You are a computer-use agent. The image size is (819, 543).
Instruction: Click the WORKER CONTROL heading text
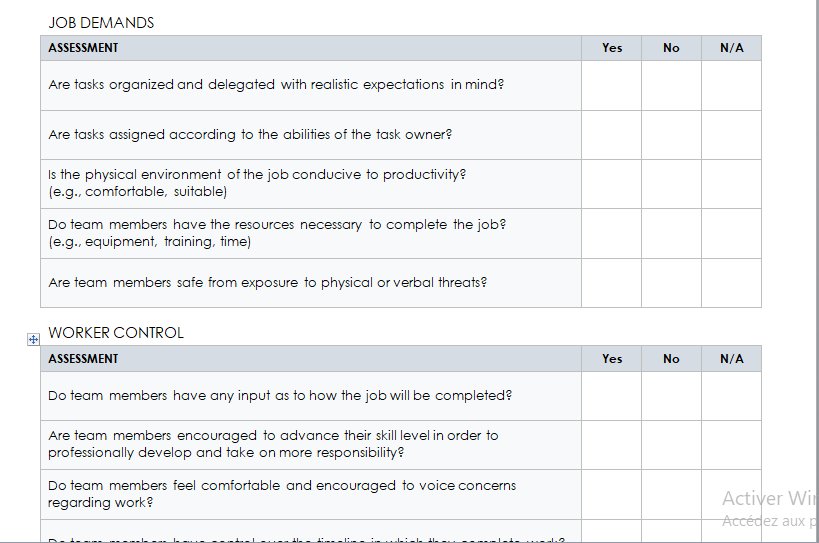click(x=116, y=333)
